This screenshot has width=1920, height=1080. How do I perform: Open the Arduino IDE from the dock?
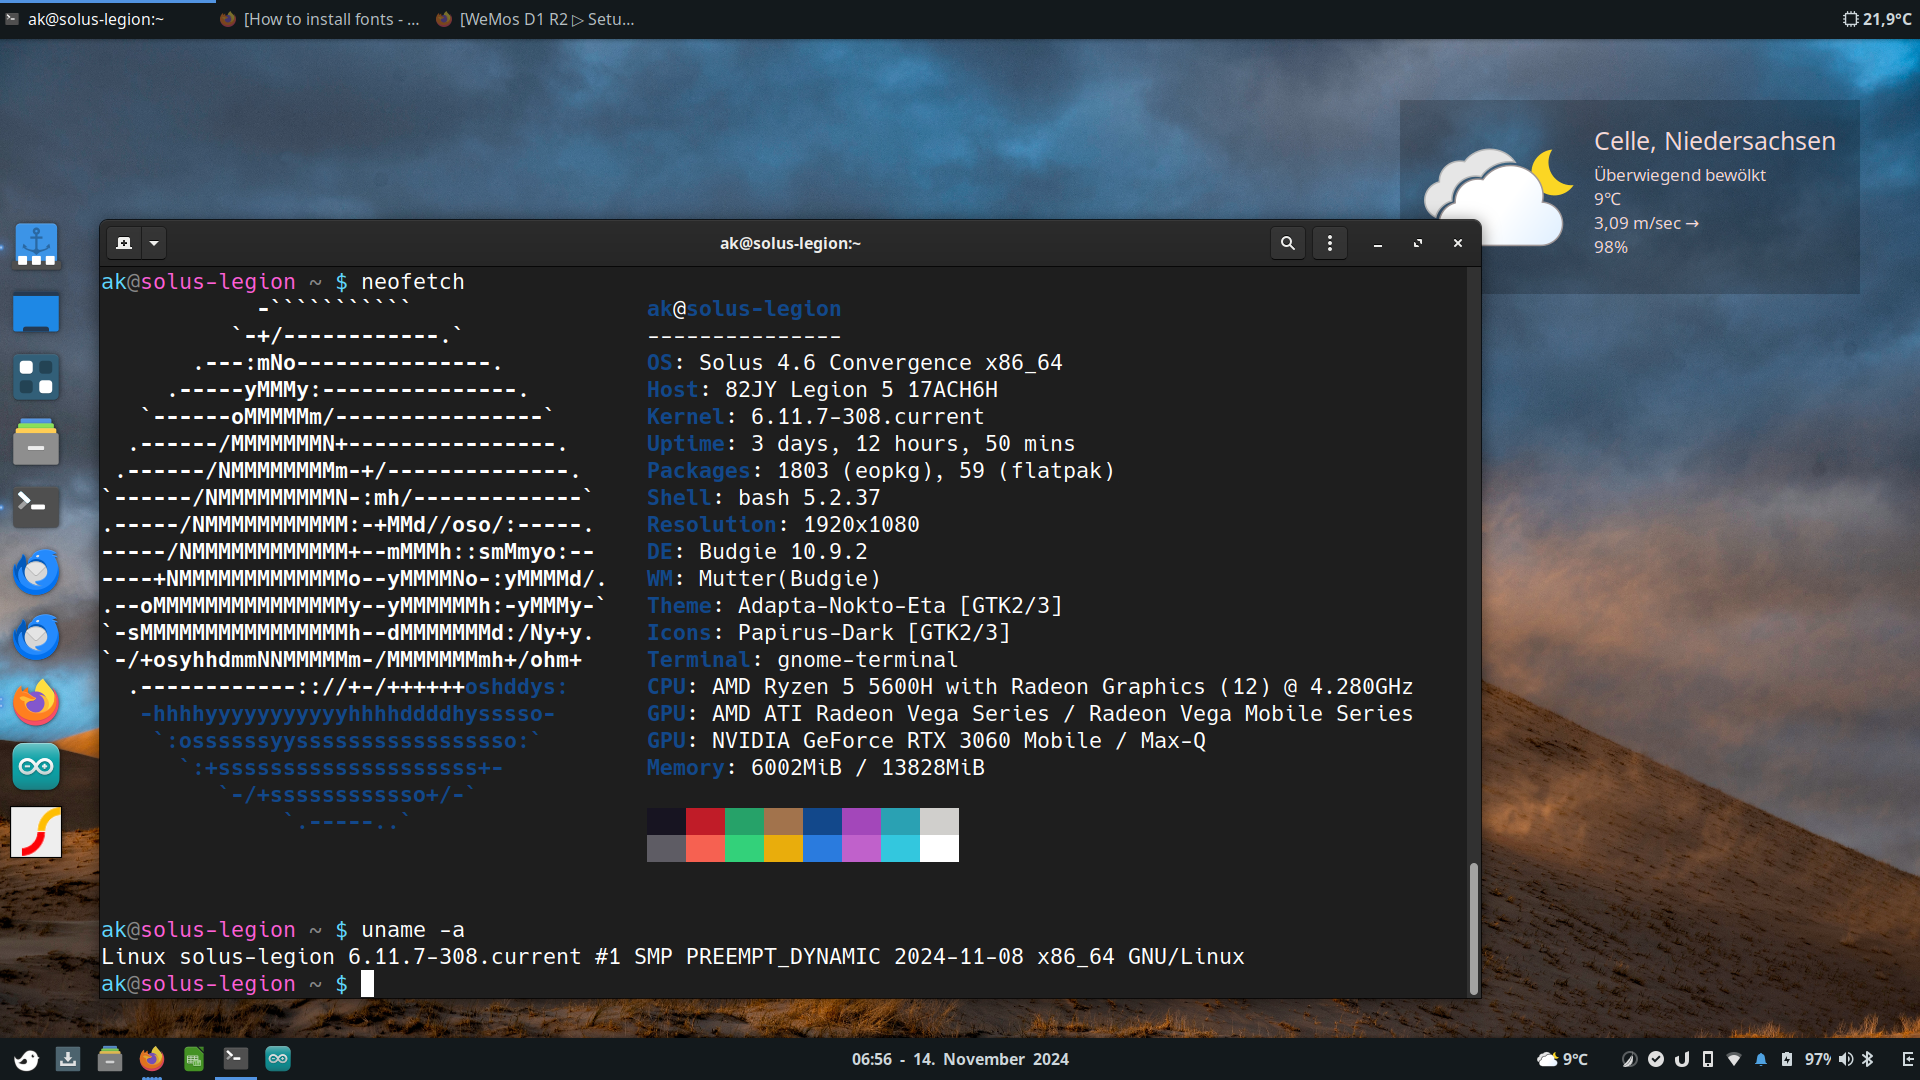36,767
